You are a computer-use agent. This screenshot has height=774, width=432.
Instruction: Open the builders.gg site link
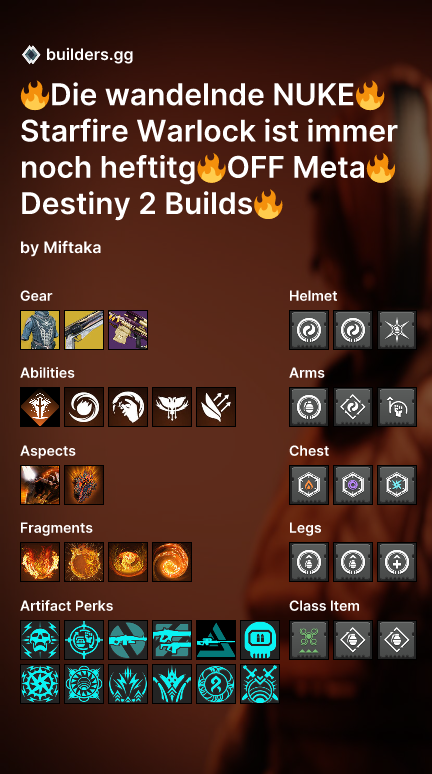coord(89,55)
